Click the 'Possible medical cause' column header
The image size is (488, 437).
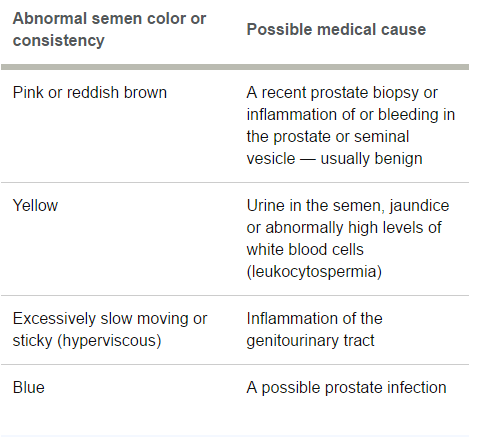(336, 29)
